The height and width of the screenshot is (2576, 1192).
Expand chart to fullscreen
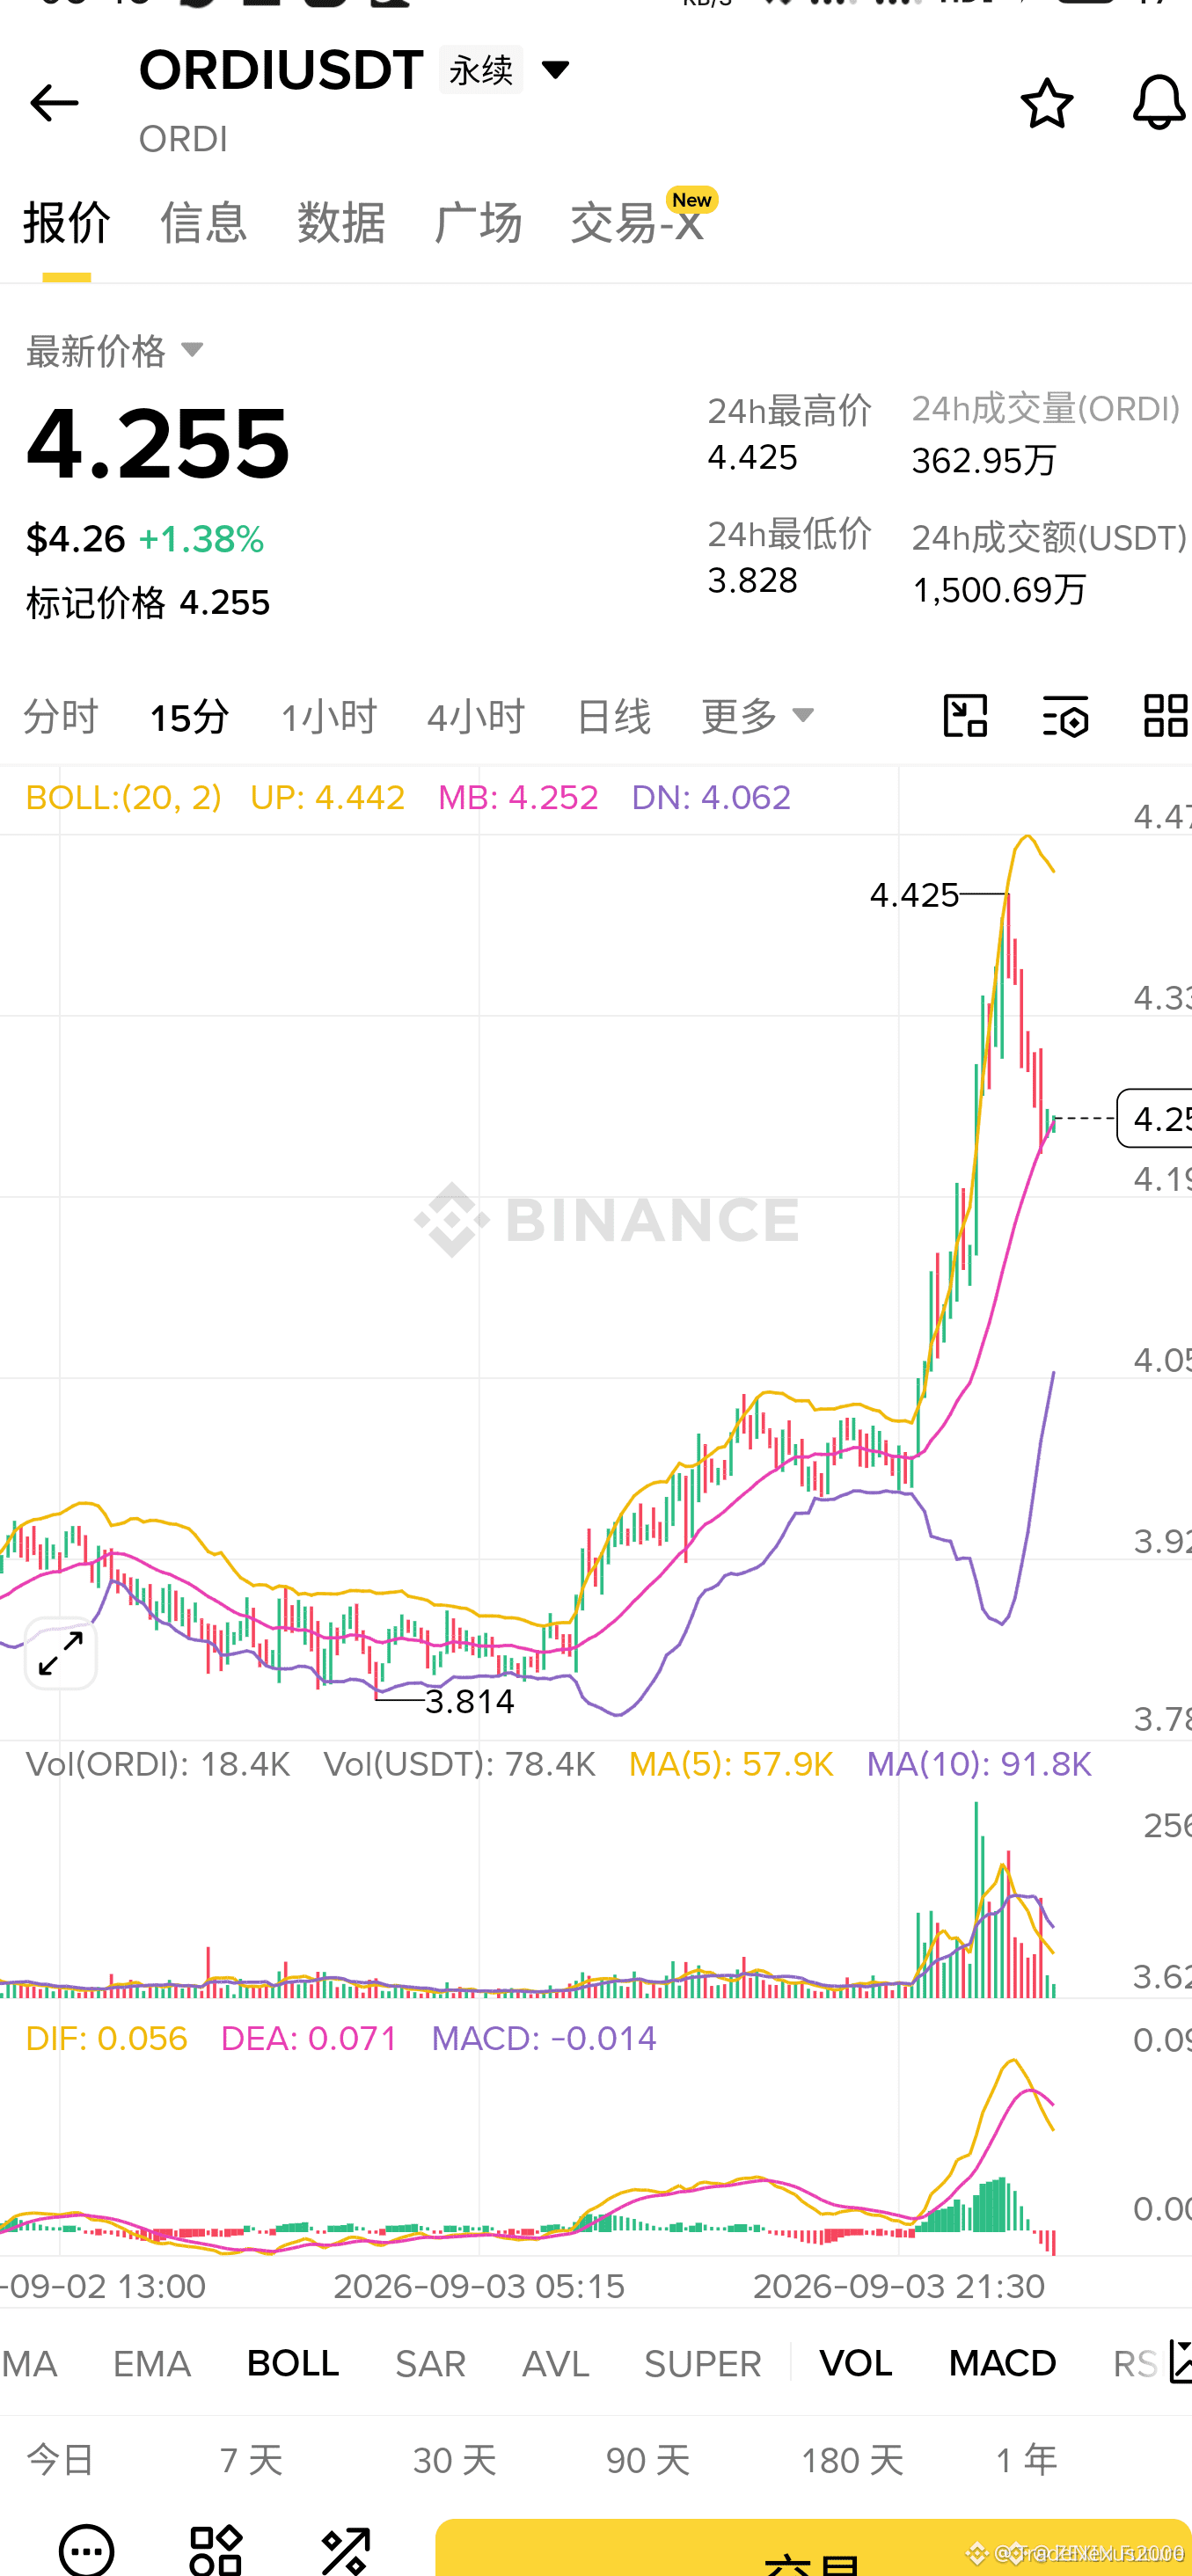coord(61,1653)
